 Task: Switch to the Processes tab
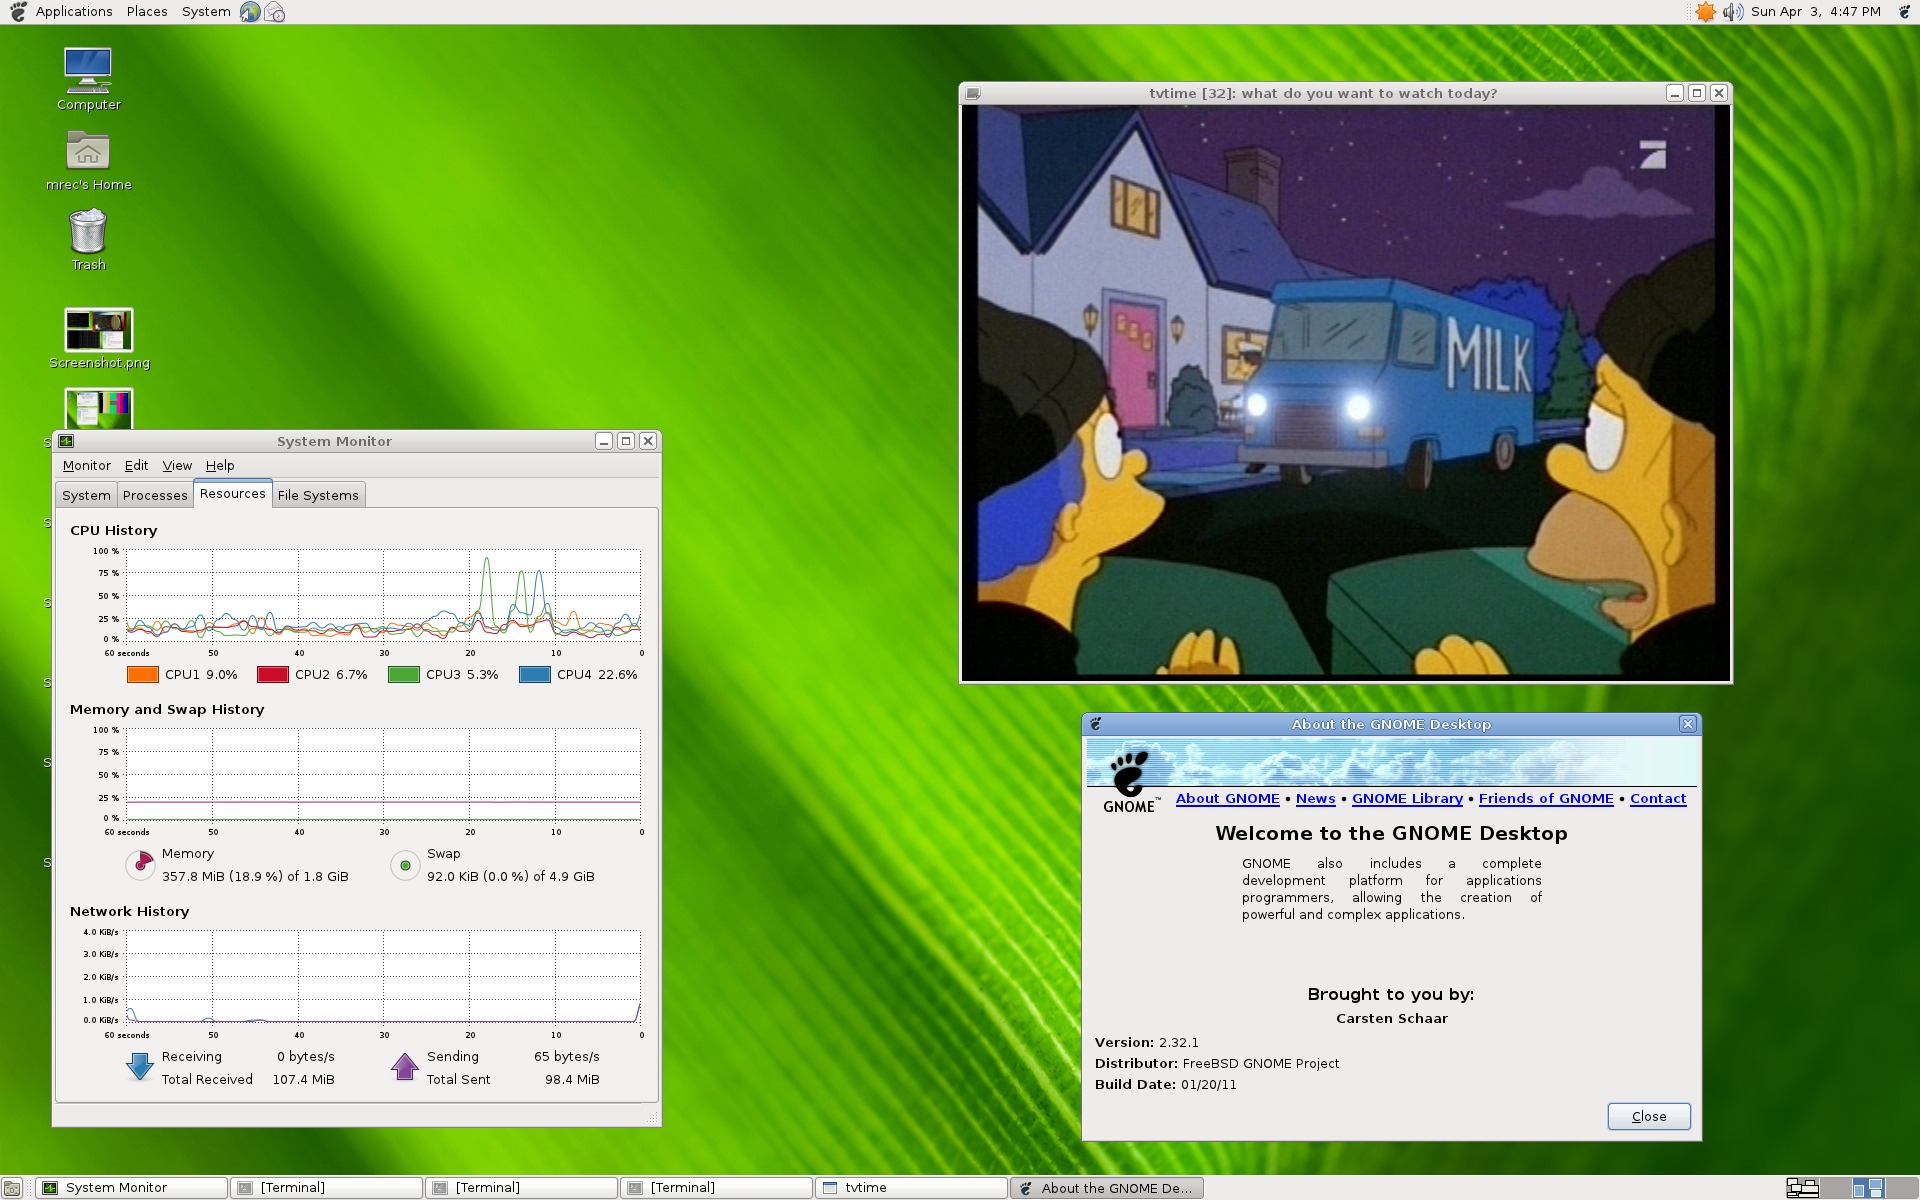(155, 495)
